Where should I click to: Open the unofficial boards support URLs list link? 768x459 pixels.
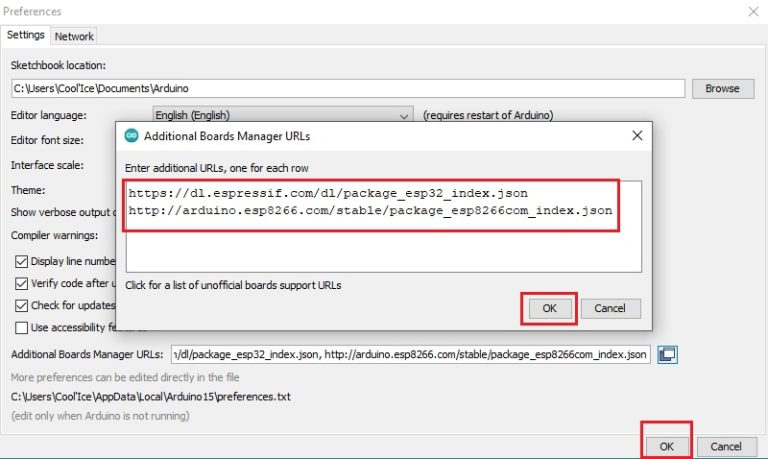(233, 285)
